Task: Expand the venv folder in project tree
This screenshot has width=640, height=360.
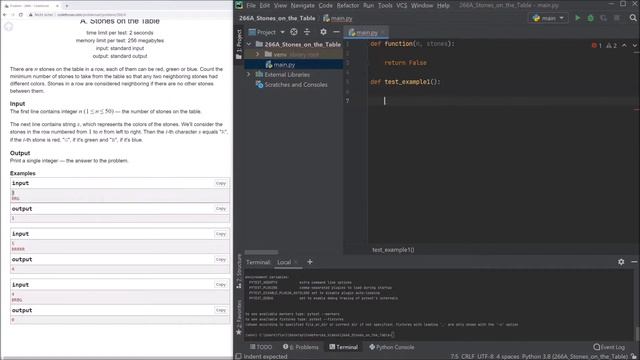Action: (258, 54)
